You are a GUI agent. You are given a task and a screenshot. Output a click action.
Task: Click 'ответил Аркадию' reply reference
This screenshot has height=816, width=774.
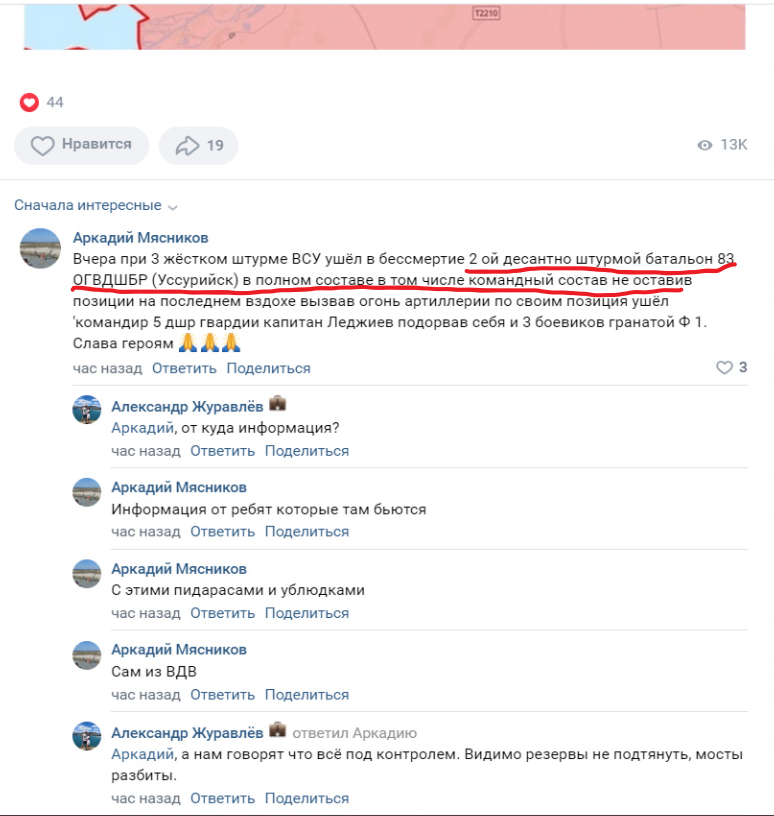(x=354, y=733)
